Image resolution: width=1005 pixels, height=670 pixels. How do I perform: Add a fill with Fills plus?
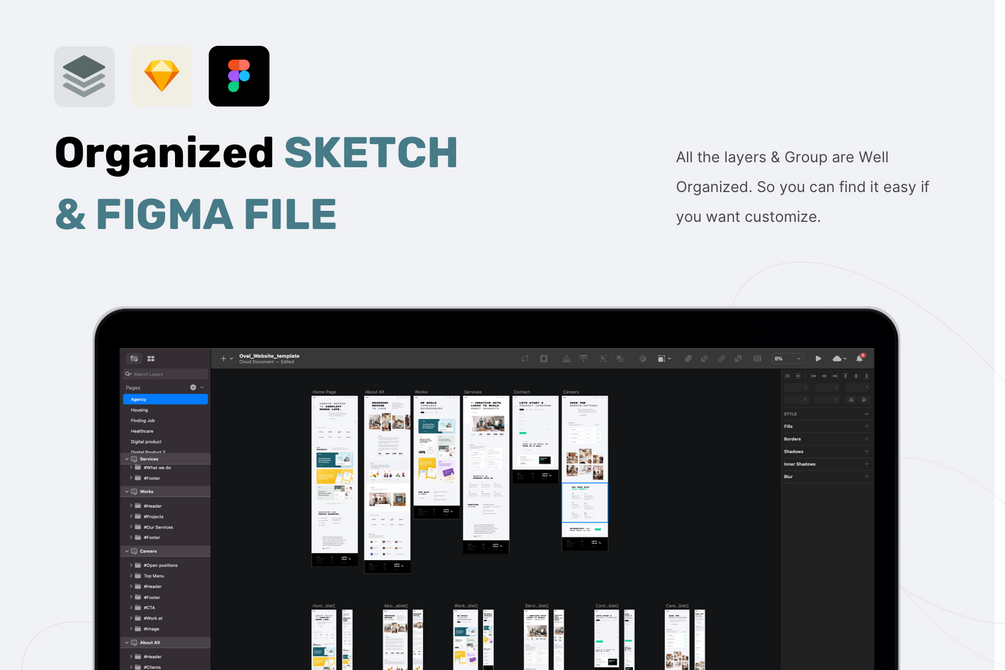(x=867, y=426)
